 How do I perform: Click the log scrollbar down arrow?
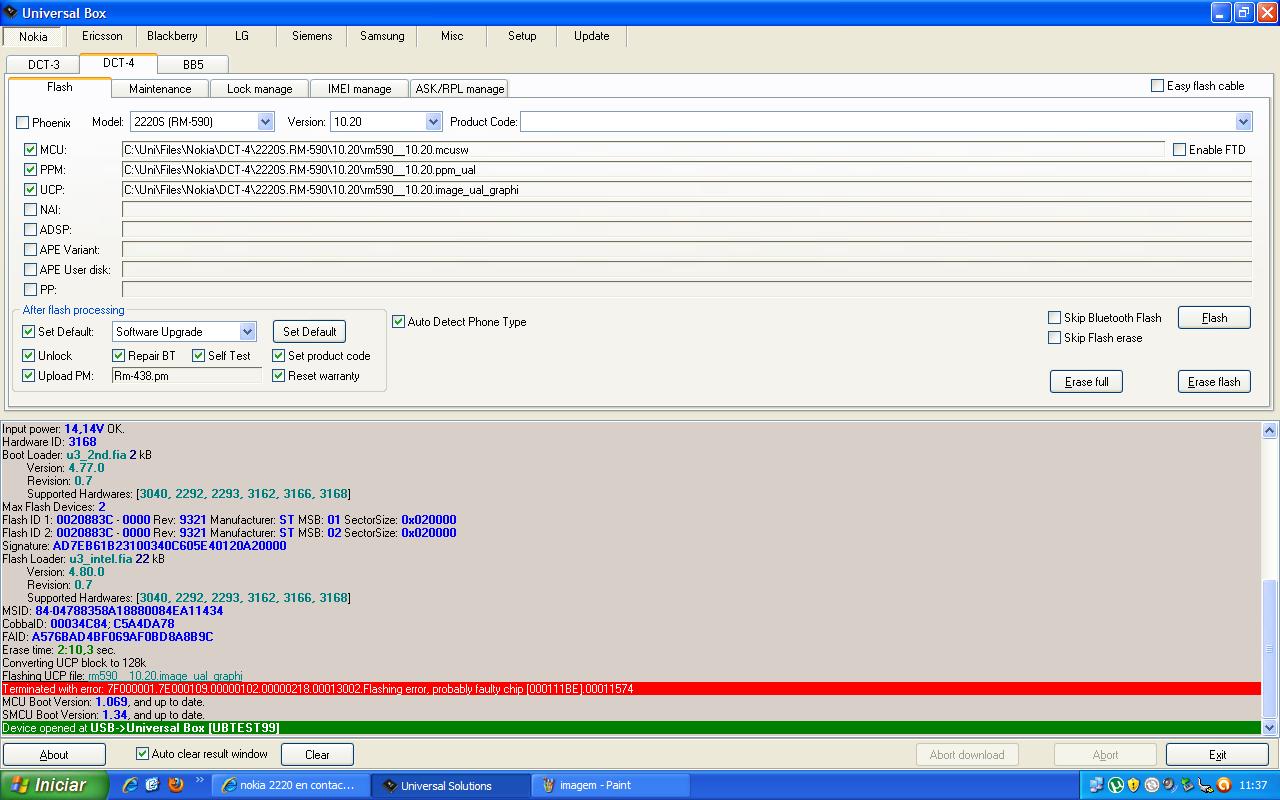(1270, 728)
